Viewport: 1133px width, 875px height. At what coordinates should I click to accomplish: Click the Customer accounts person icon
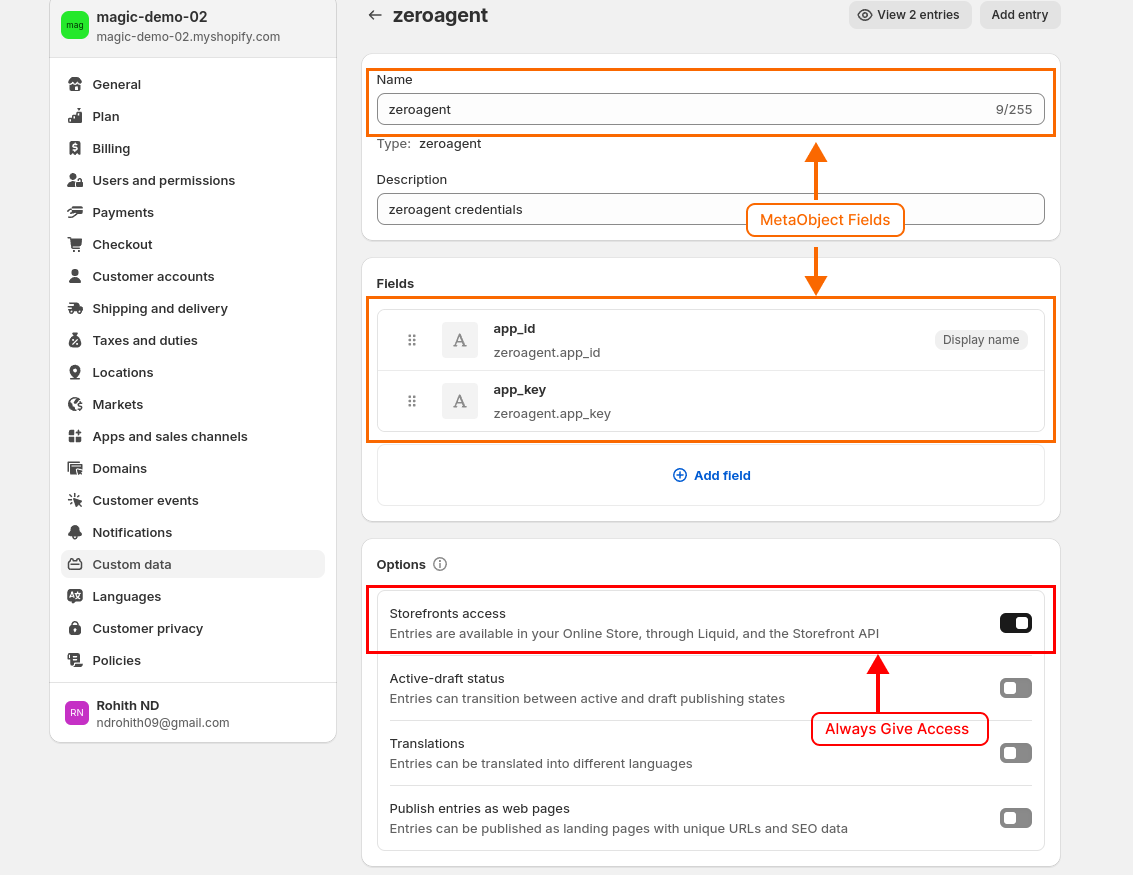click(75, 276)
